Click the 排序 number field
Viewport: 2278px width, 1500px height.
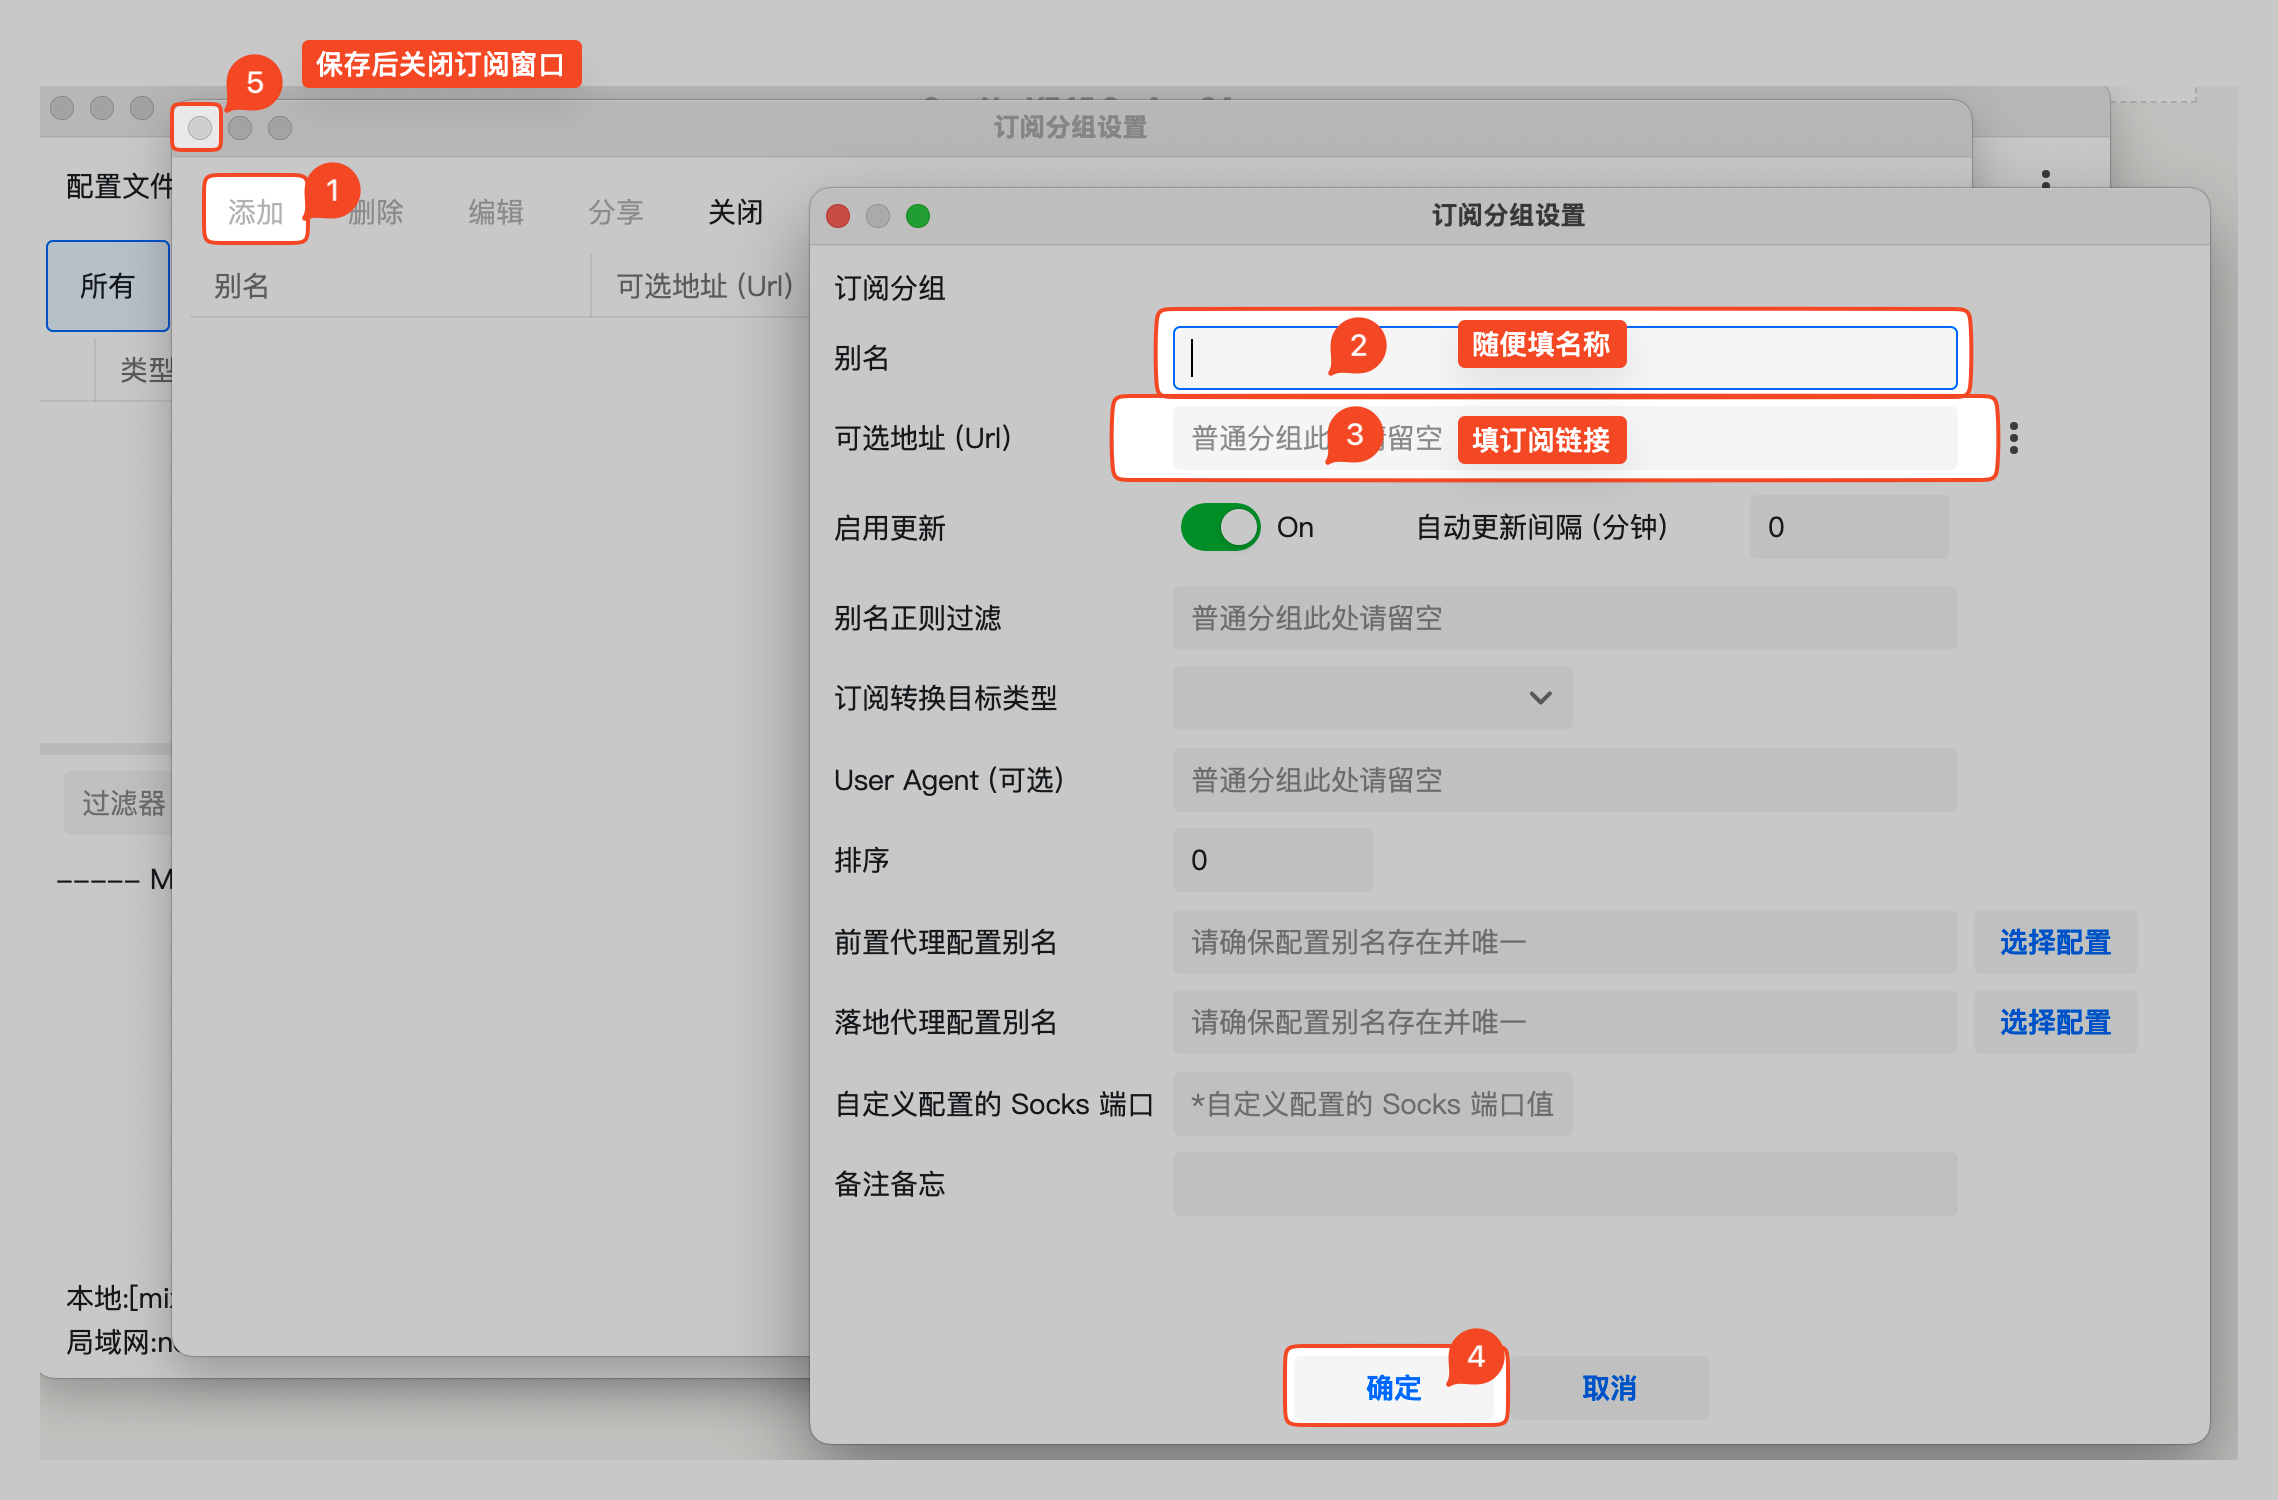click(x=1271, y=860)
